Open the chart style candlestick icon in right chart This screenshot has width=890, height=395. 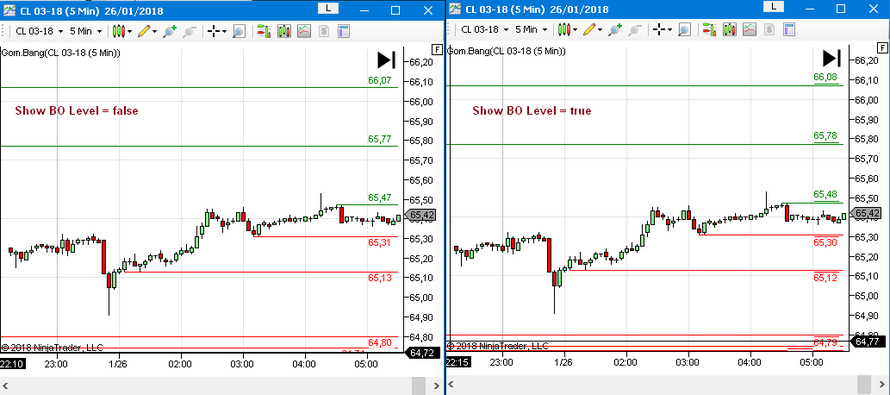(x=564, y=30)
